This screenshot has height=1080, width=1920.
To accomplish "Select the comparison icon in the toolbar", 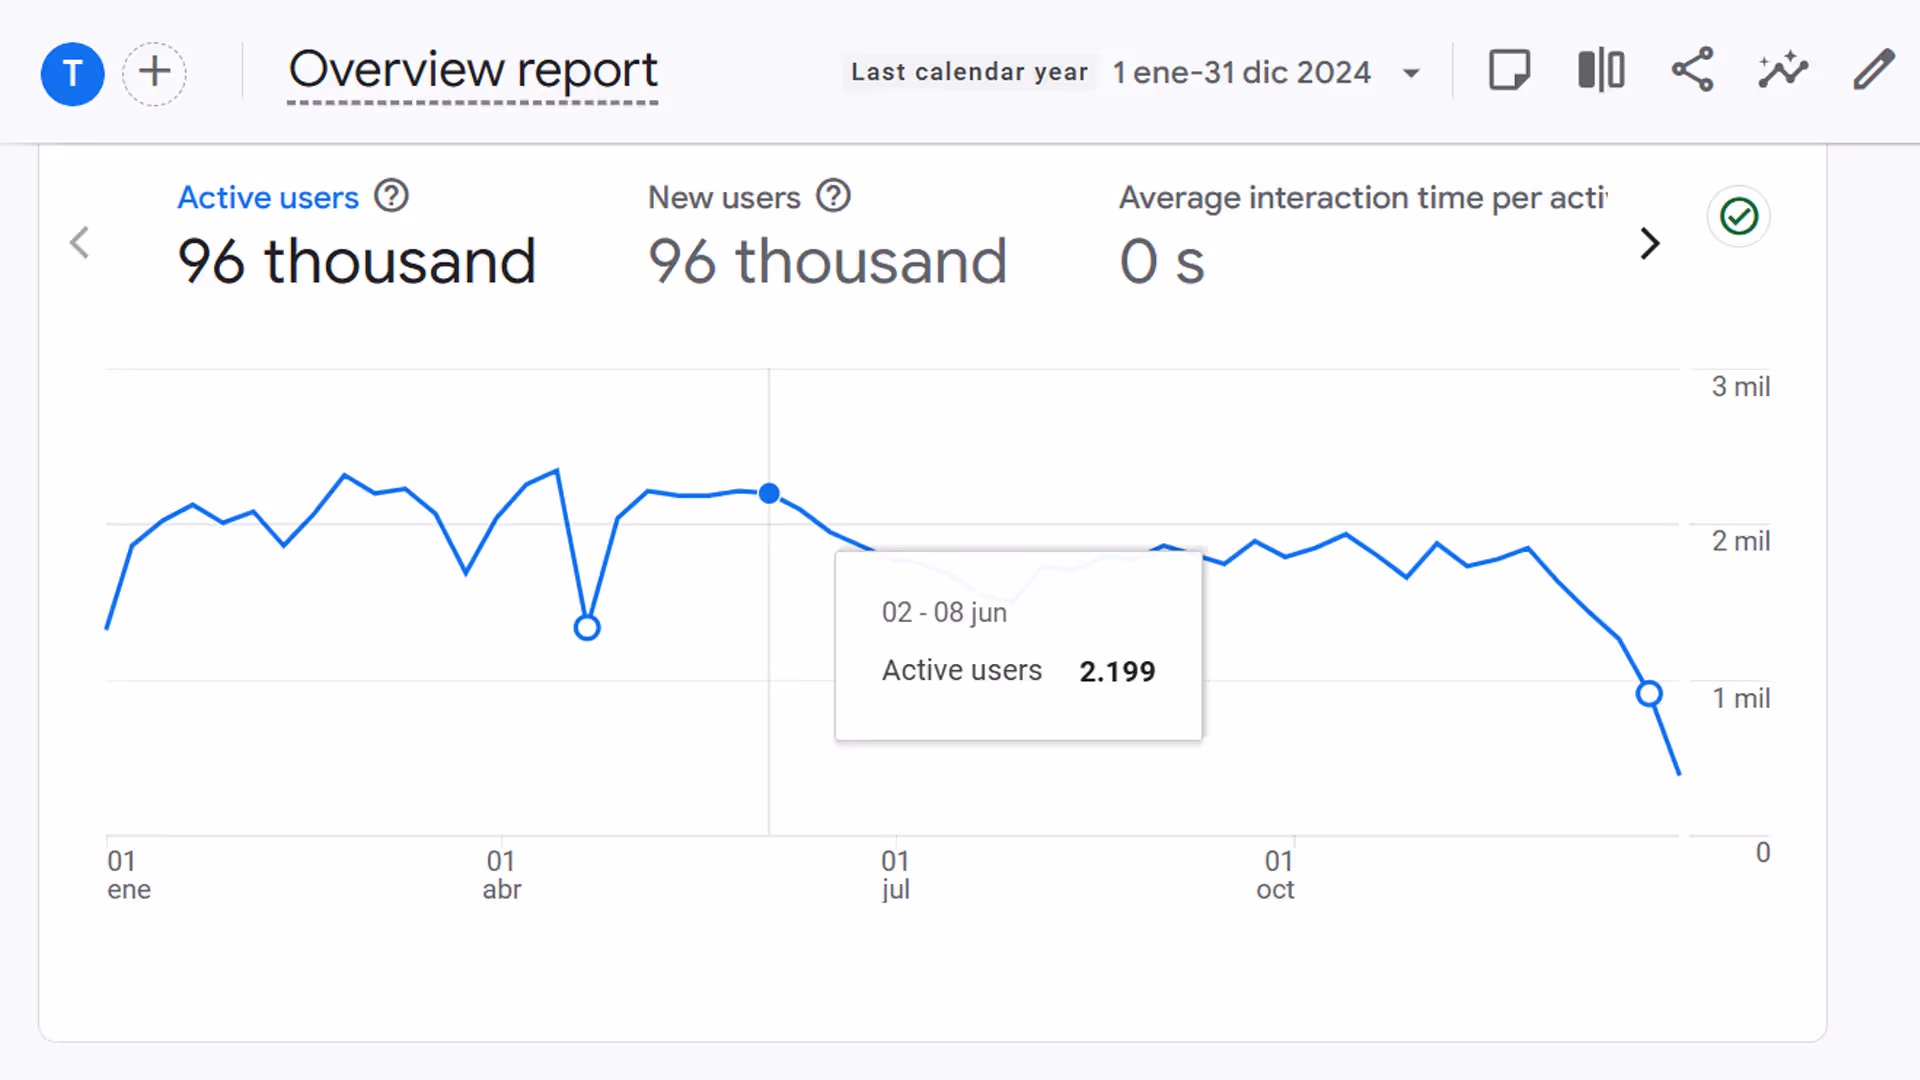I will [1601, 70].
